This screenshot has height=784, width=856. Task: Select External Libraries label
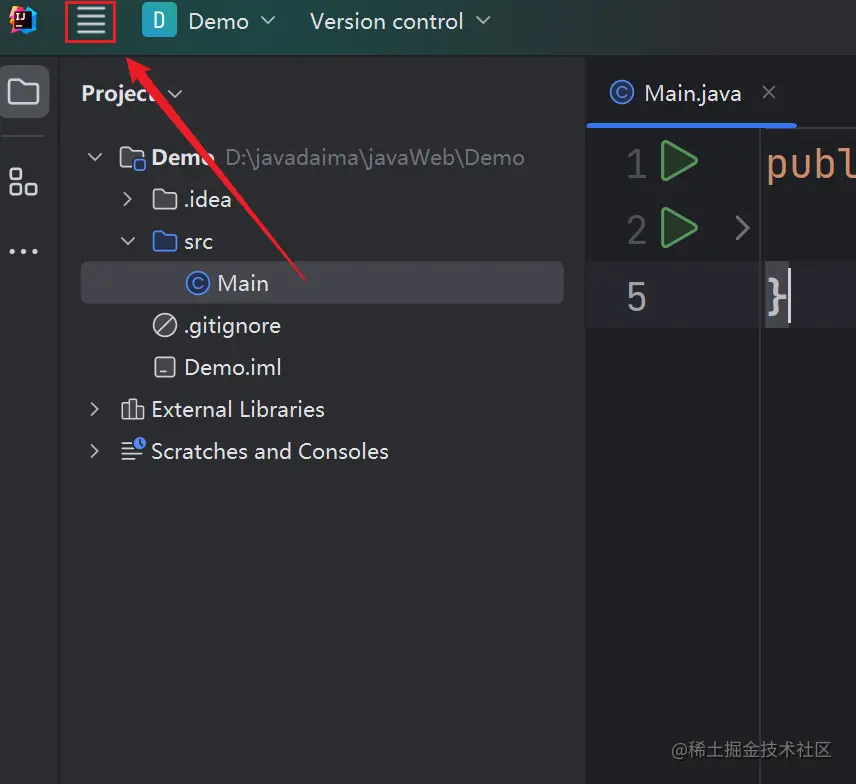(x=238, y=409)
